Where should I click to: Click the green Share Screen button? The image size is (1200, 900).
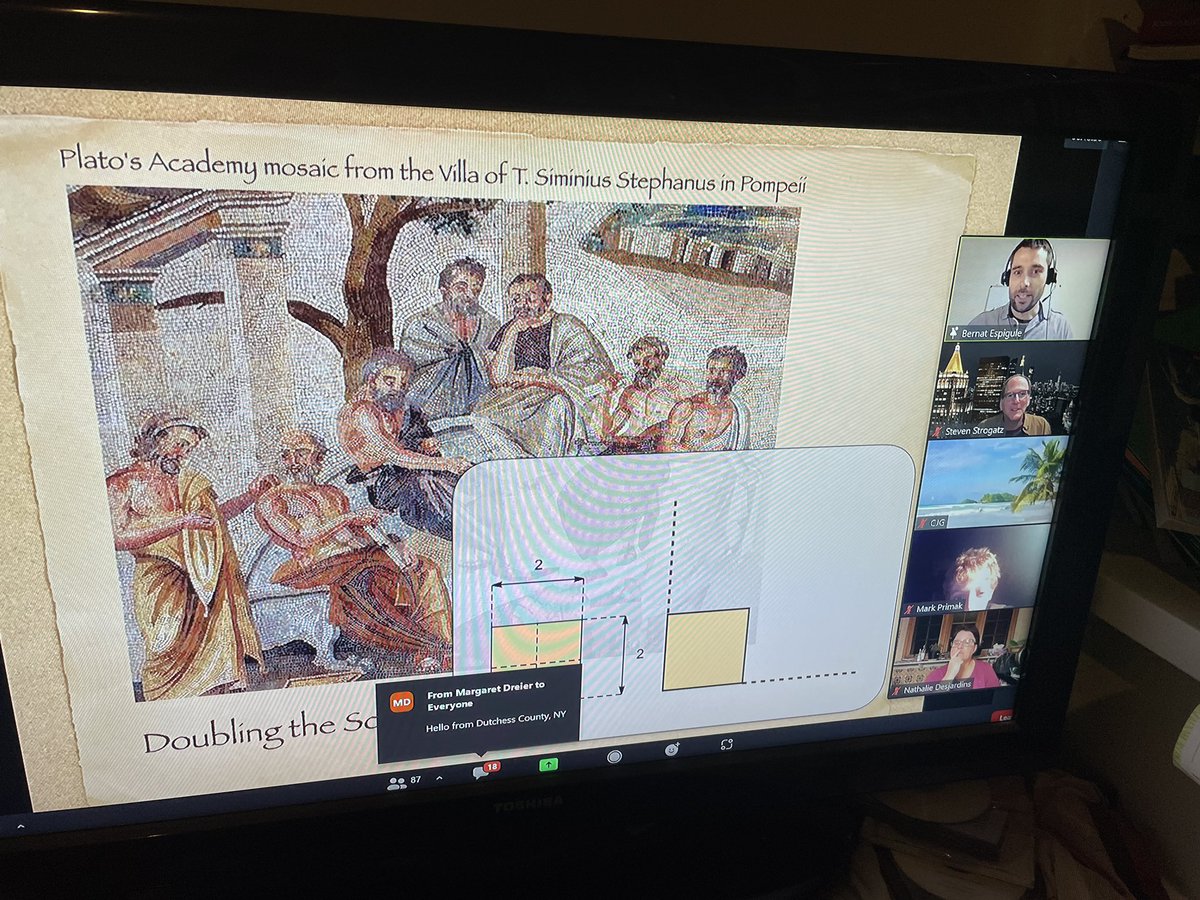[548, 765]
